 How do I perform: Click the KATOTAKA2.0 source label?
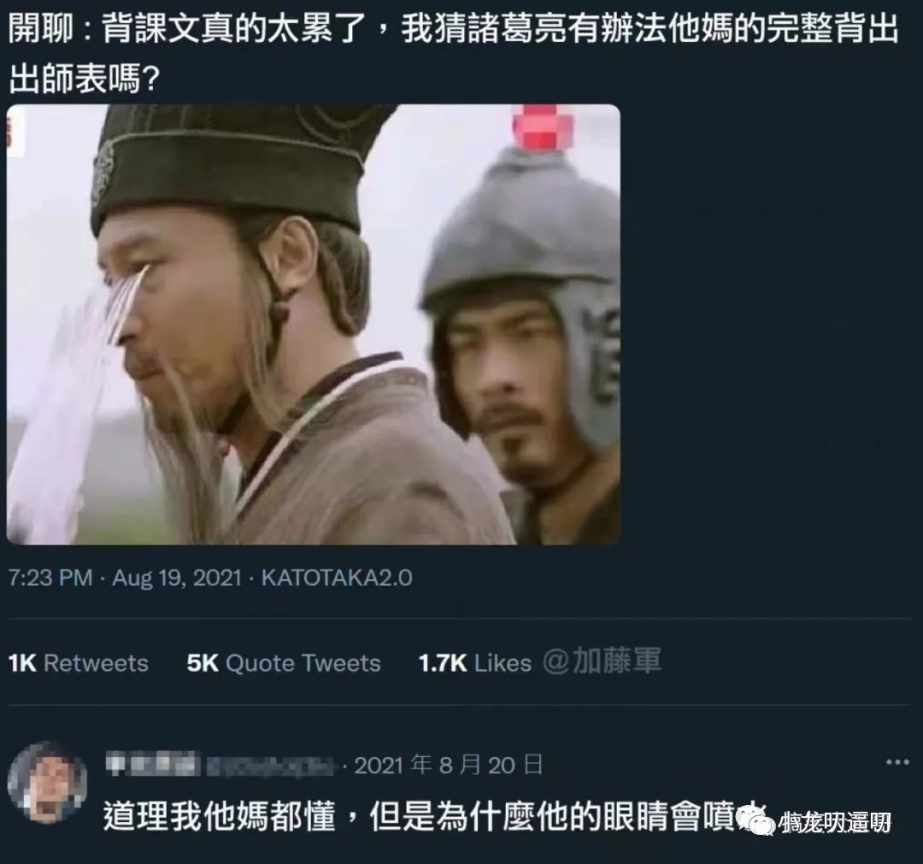tap(337, 577)
